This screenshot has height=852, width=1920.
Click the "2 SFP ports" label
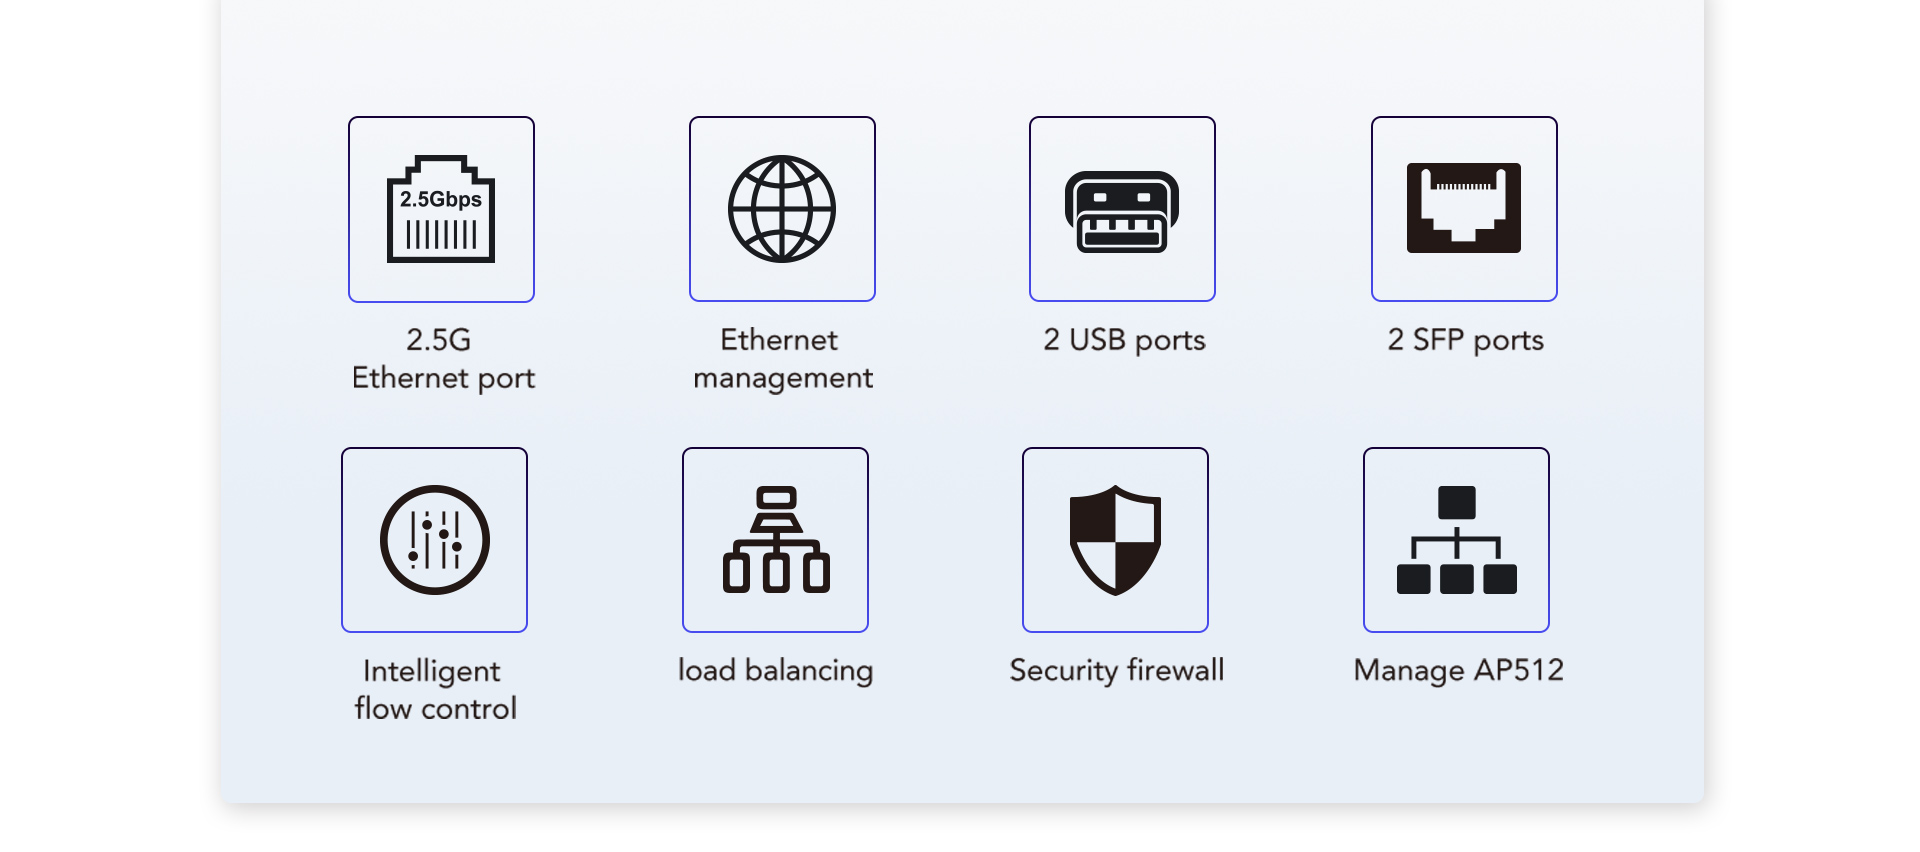(1465, 341)
